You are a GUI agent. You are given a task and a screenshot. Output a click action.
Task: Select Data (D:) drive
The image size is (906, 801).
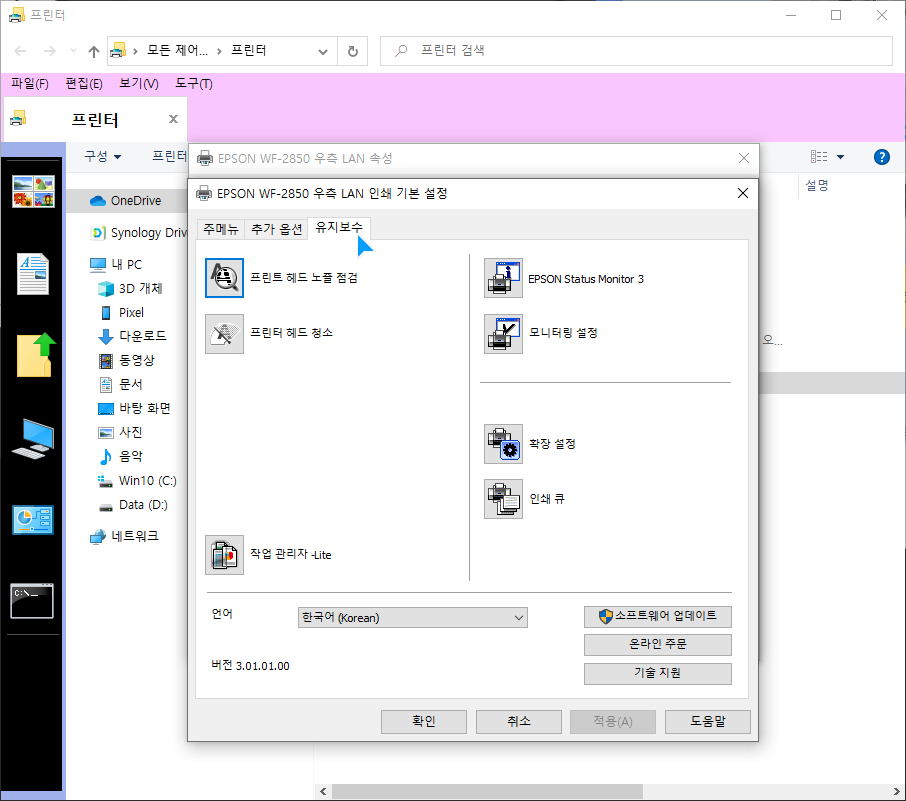coord(133,505)
